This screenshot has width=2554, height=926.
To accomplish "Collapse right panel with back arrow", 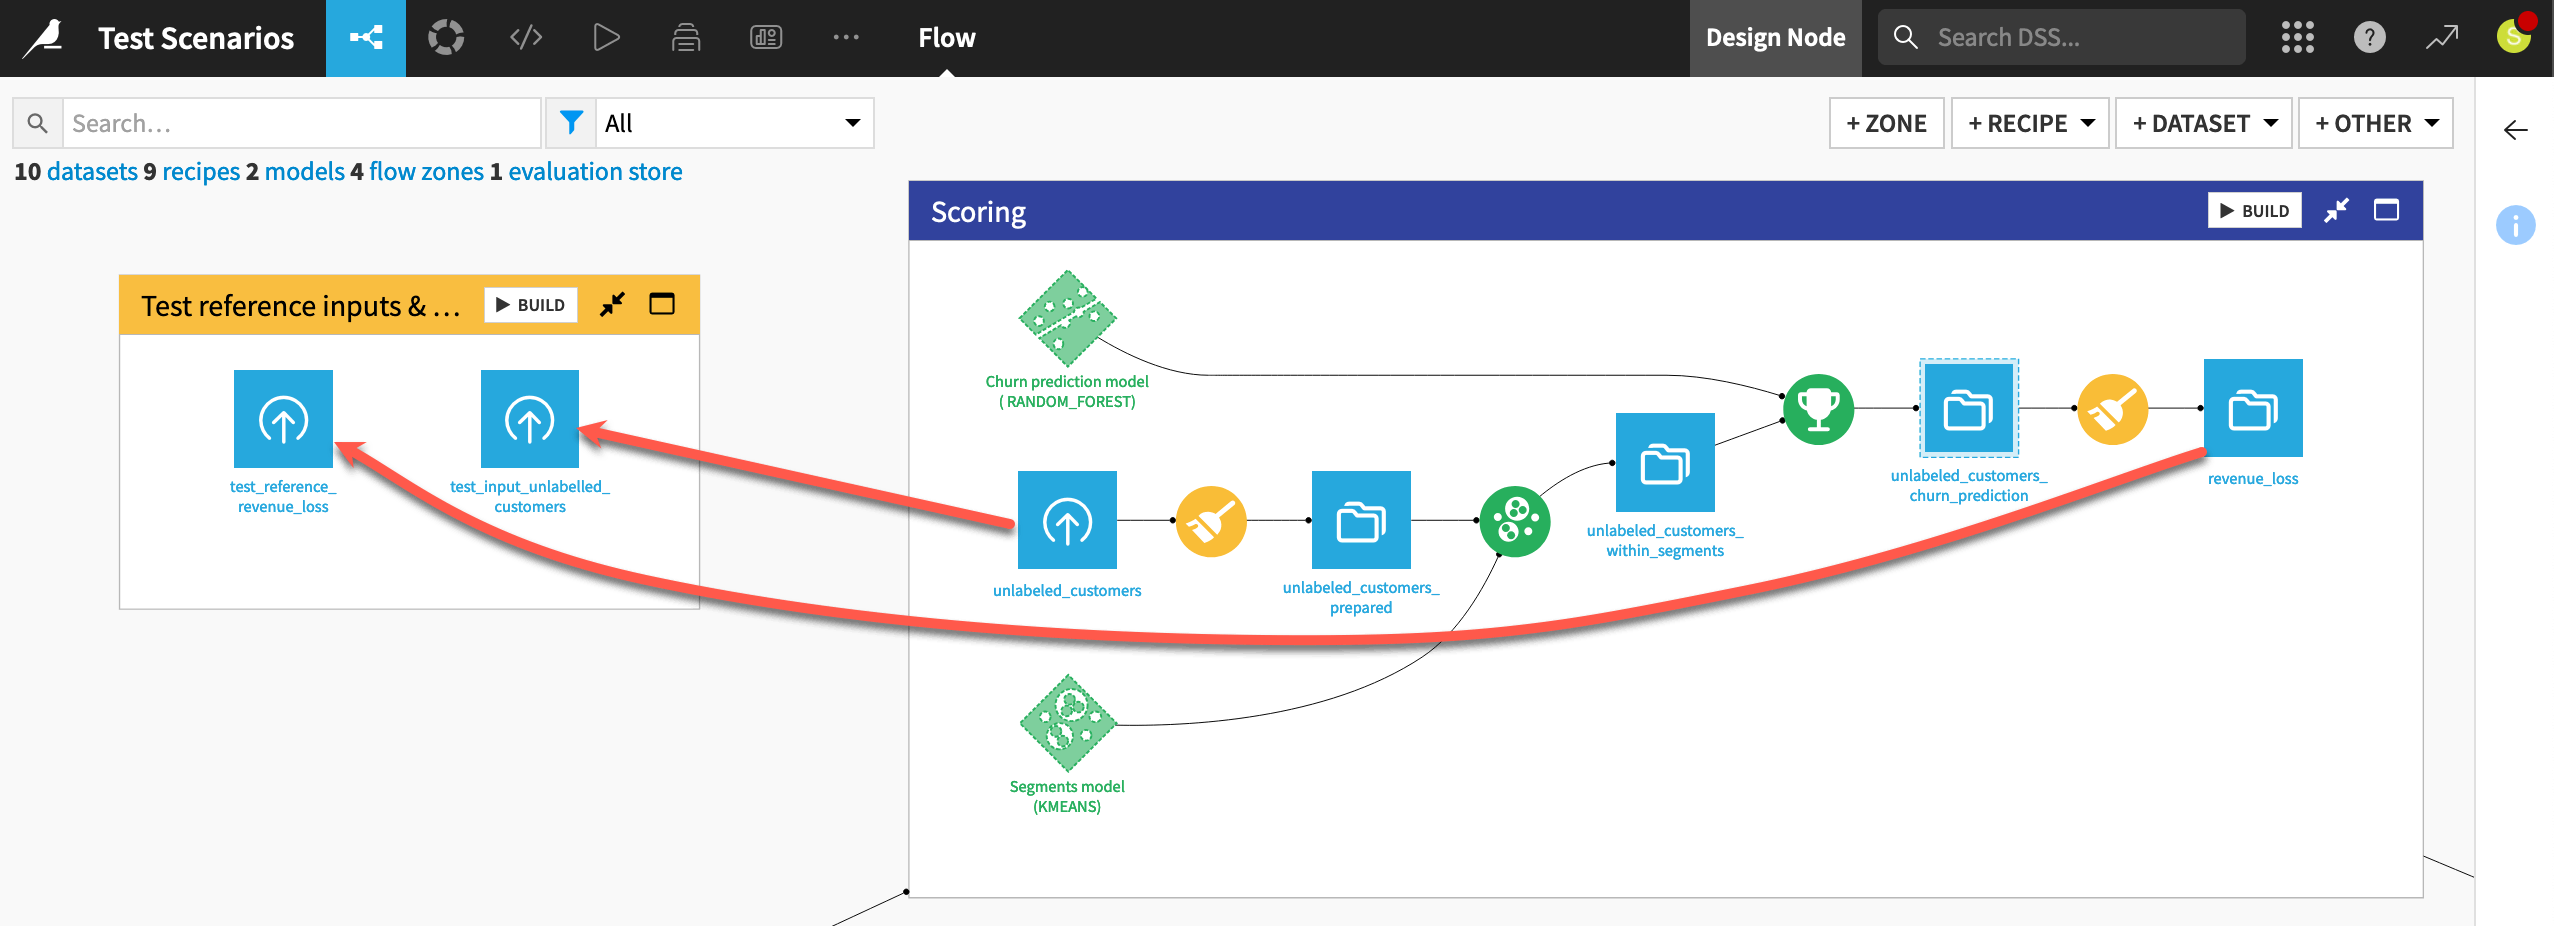I will 2515,130.
